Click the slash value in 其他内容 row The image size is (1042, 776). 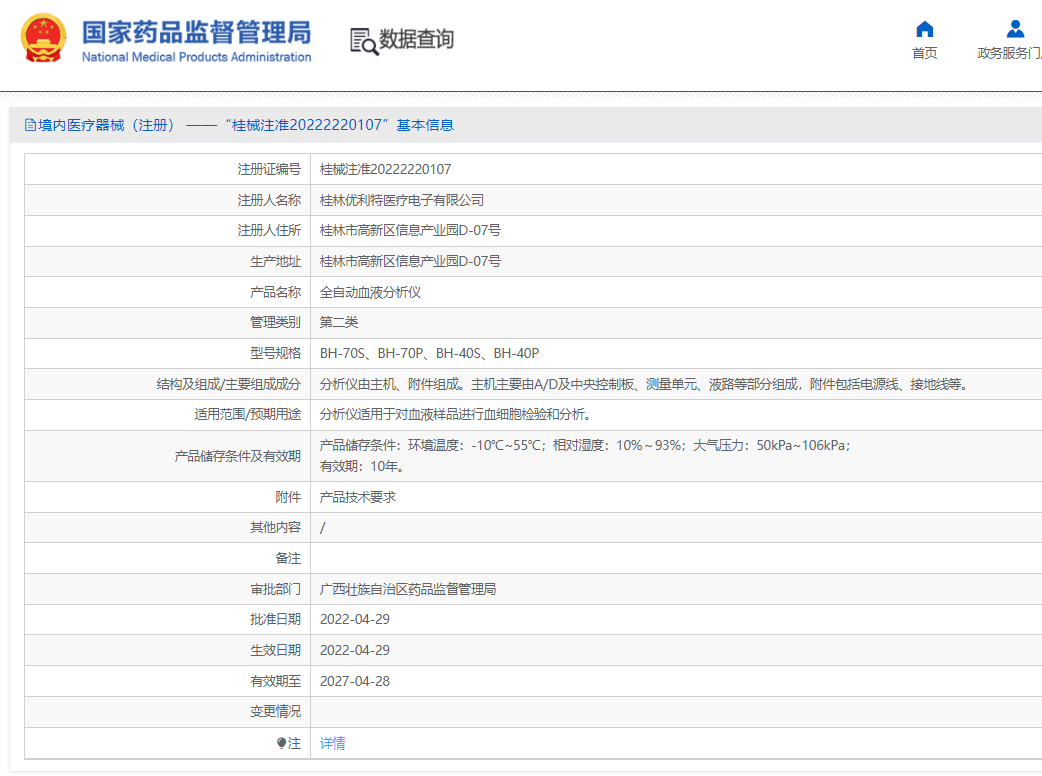click(322, 528)
